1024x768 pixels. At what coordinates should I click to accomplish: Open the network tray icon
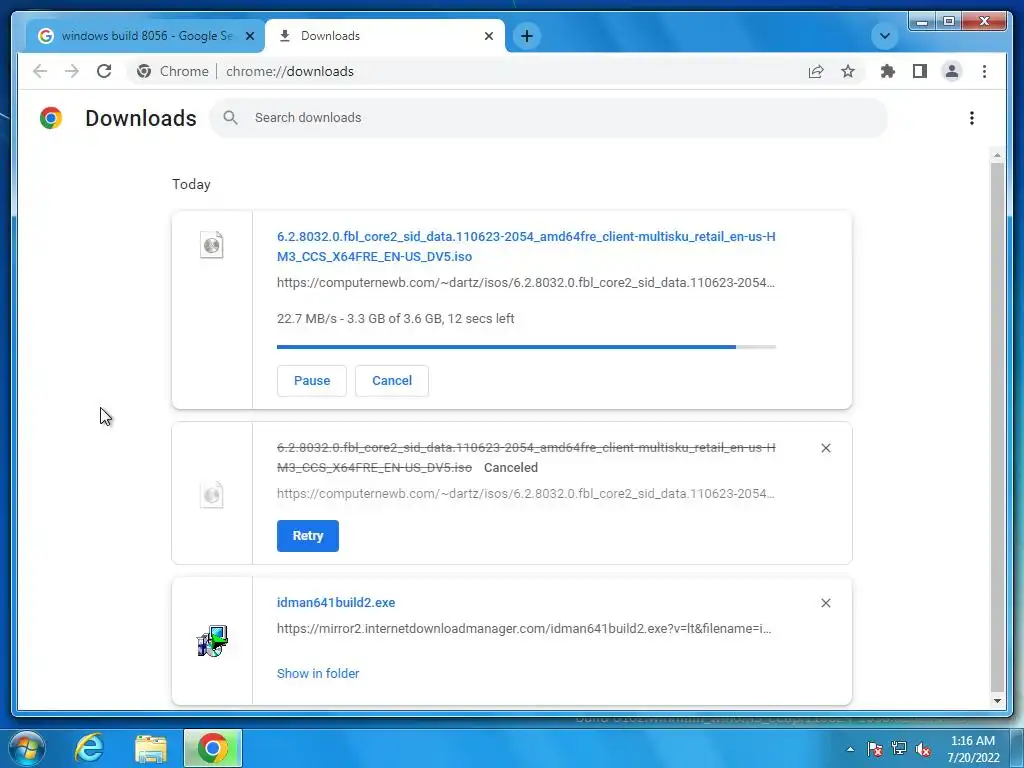[899, 748]
